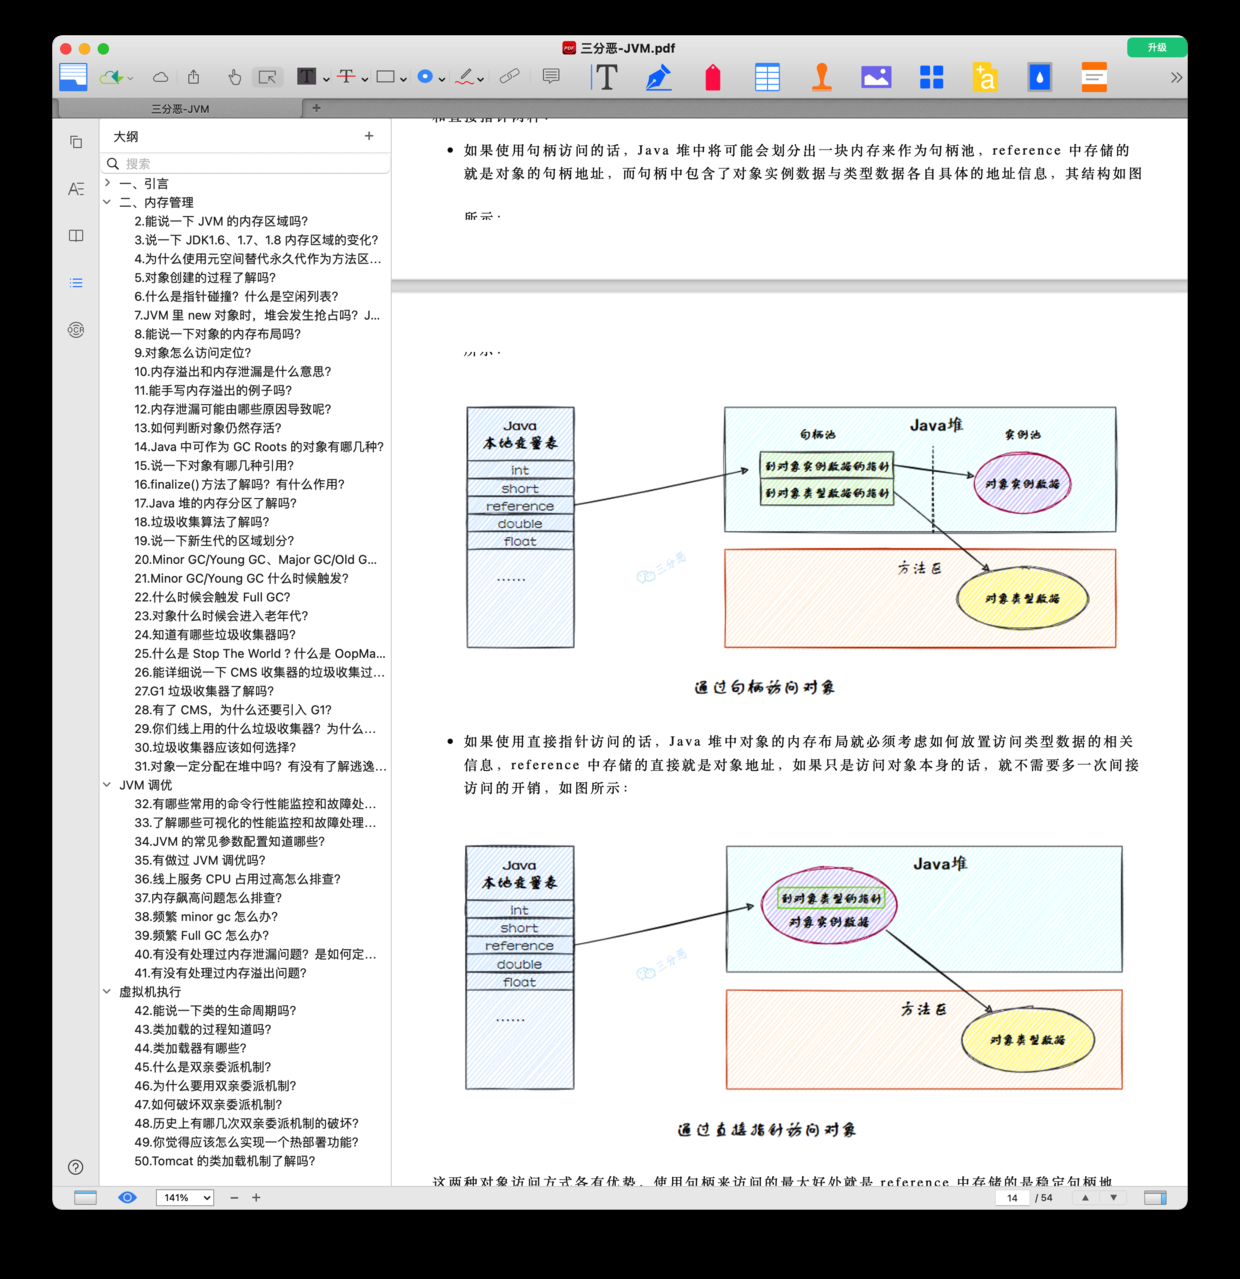Collapse the 二、内存管理 outline section
This screenshot has width=1240, height=1279.
pyautogui.click(x=107, y=201)
